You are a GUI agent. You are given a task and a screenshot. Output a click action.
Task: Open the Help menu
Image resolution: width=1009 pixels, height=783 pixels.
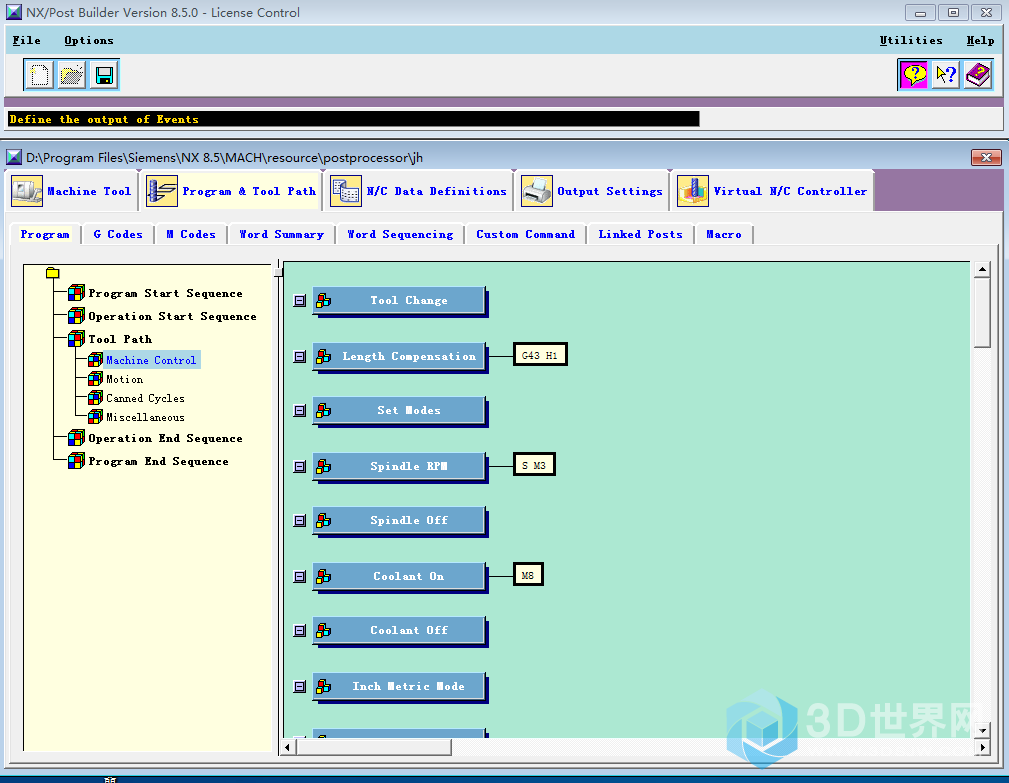pos(980,41)
